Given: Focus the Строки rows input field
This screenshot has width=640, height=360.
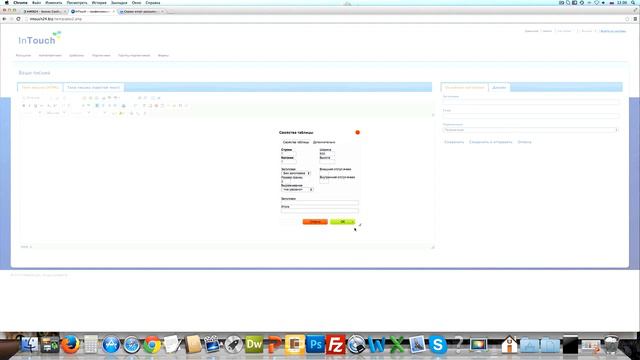Looking at the screenshot, I should coord(289,153).
